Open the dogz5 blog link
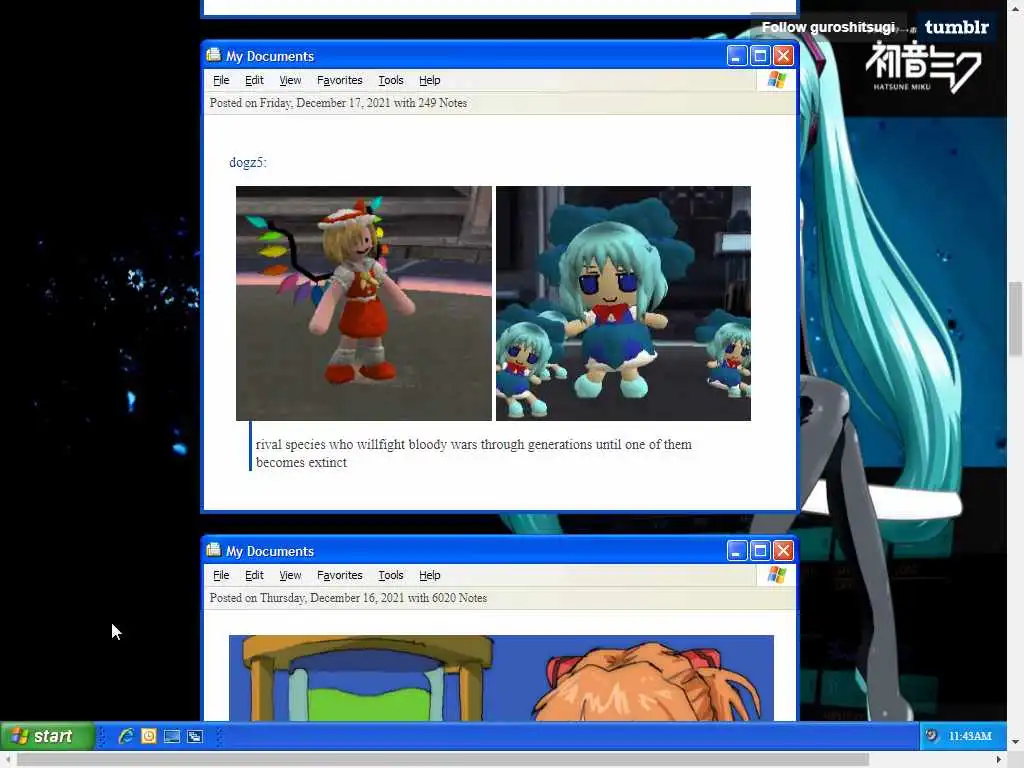Viewport: 1024px width, 768px height. click(x=248, y=163)
